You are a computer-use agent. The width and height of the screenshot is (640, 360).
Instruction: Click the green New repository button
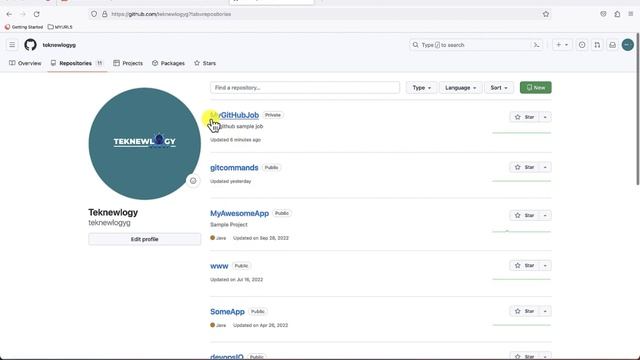pyautogui.click(x=536, y=88)
